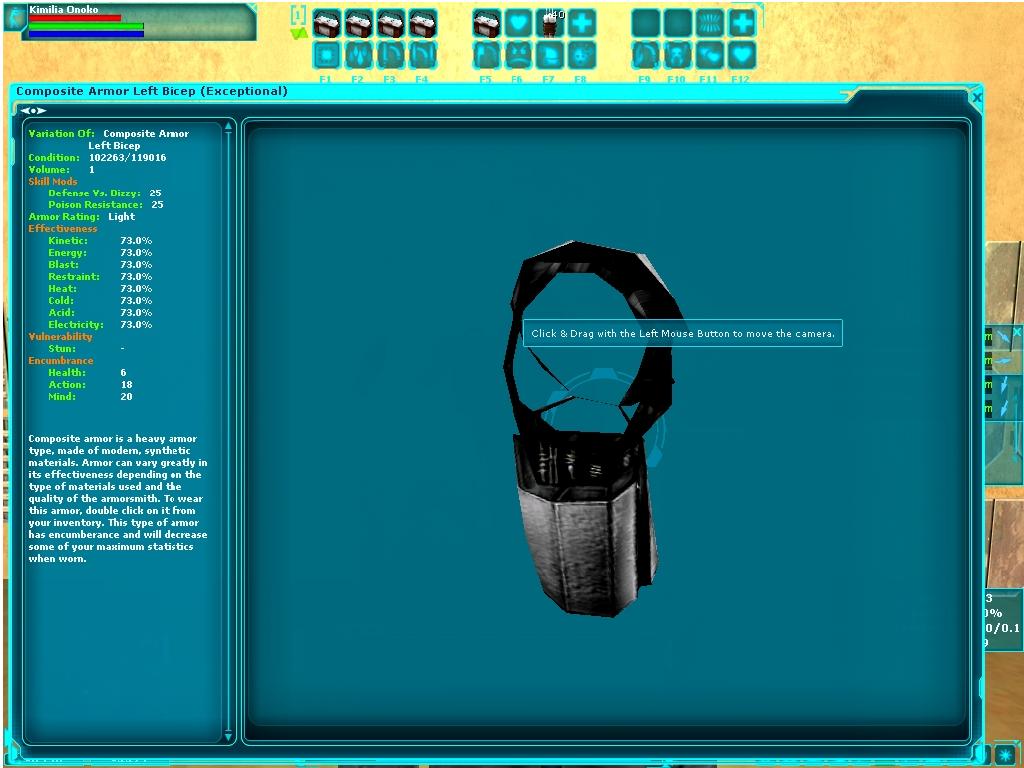The image size is (1024, 768).
Task: Click the Blast 73.0% row
Action: tap(100, 264)
